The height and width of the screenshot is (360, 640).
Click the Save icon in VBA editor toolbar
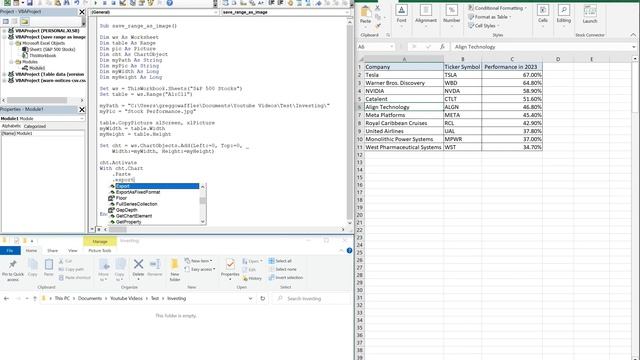point(30,3)
